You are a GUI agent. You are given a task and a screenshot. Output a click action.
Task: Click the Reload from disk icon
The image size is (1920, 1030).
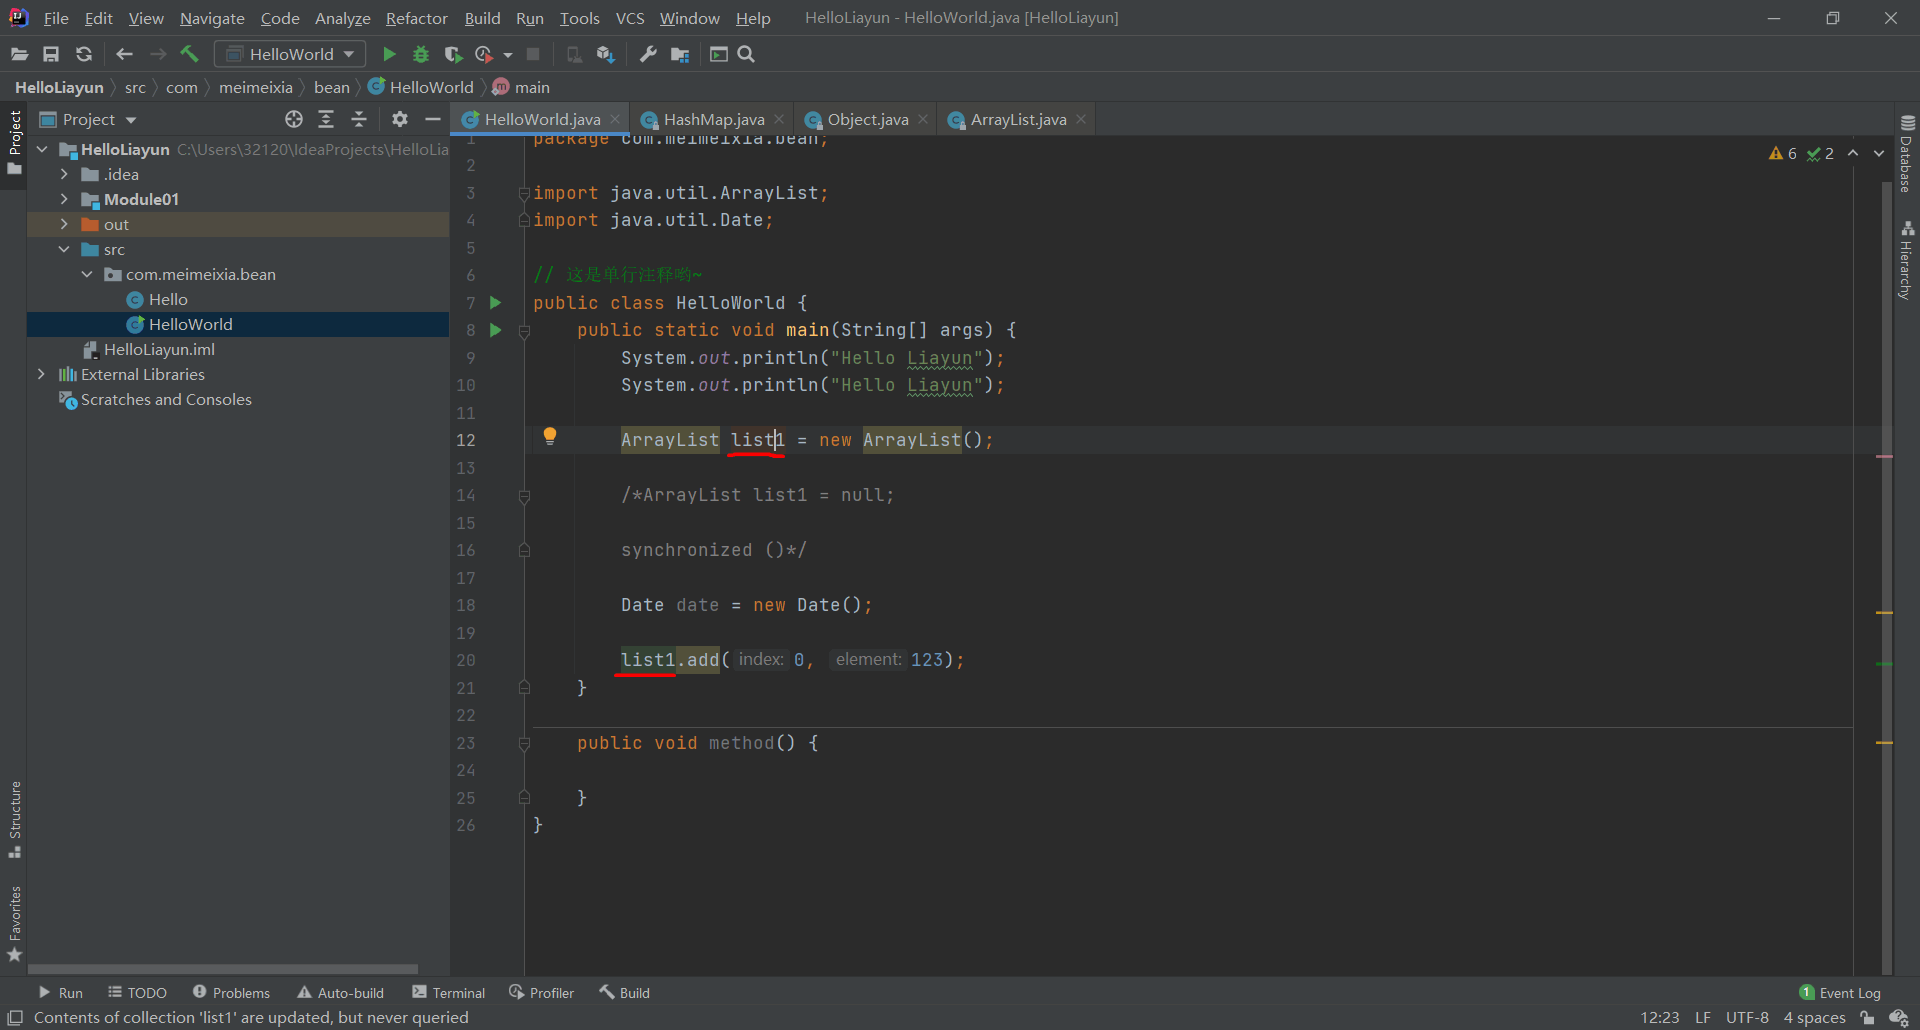(x=84, y=54)
